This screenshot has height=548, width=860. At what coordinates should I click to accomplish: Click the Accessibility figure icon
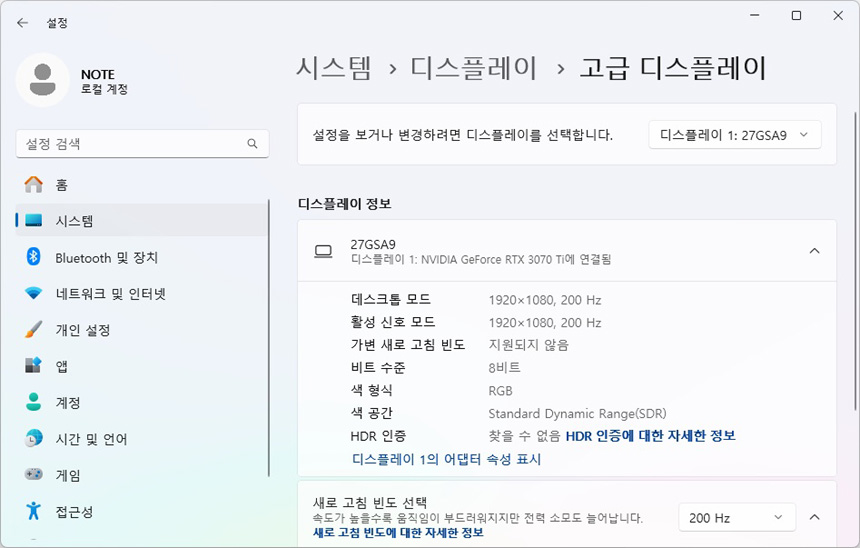pos(34,511)
